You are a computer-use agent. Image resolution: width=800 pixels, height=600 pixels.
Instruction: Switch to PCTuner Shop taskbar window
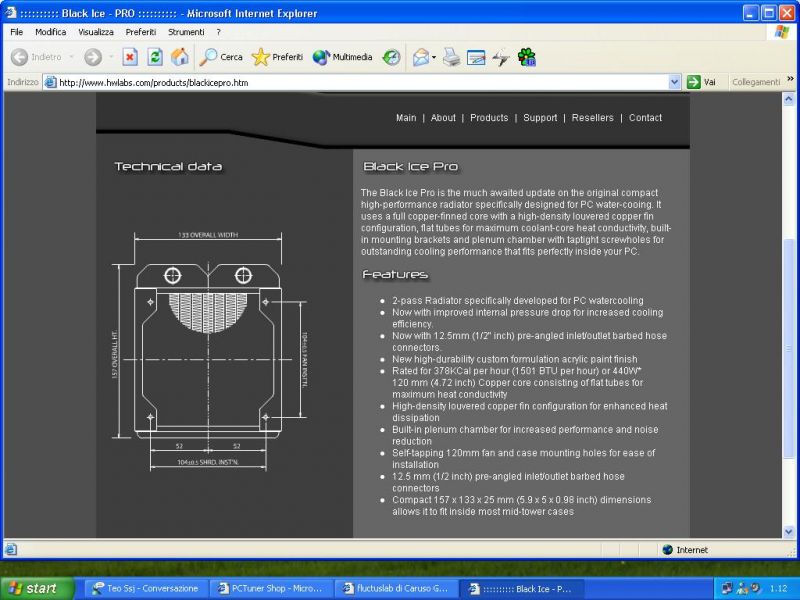[x=271, y=588]
